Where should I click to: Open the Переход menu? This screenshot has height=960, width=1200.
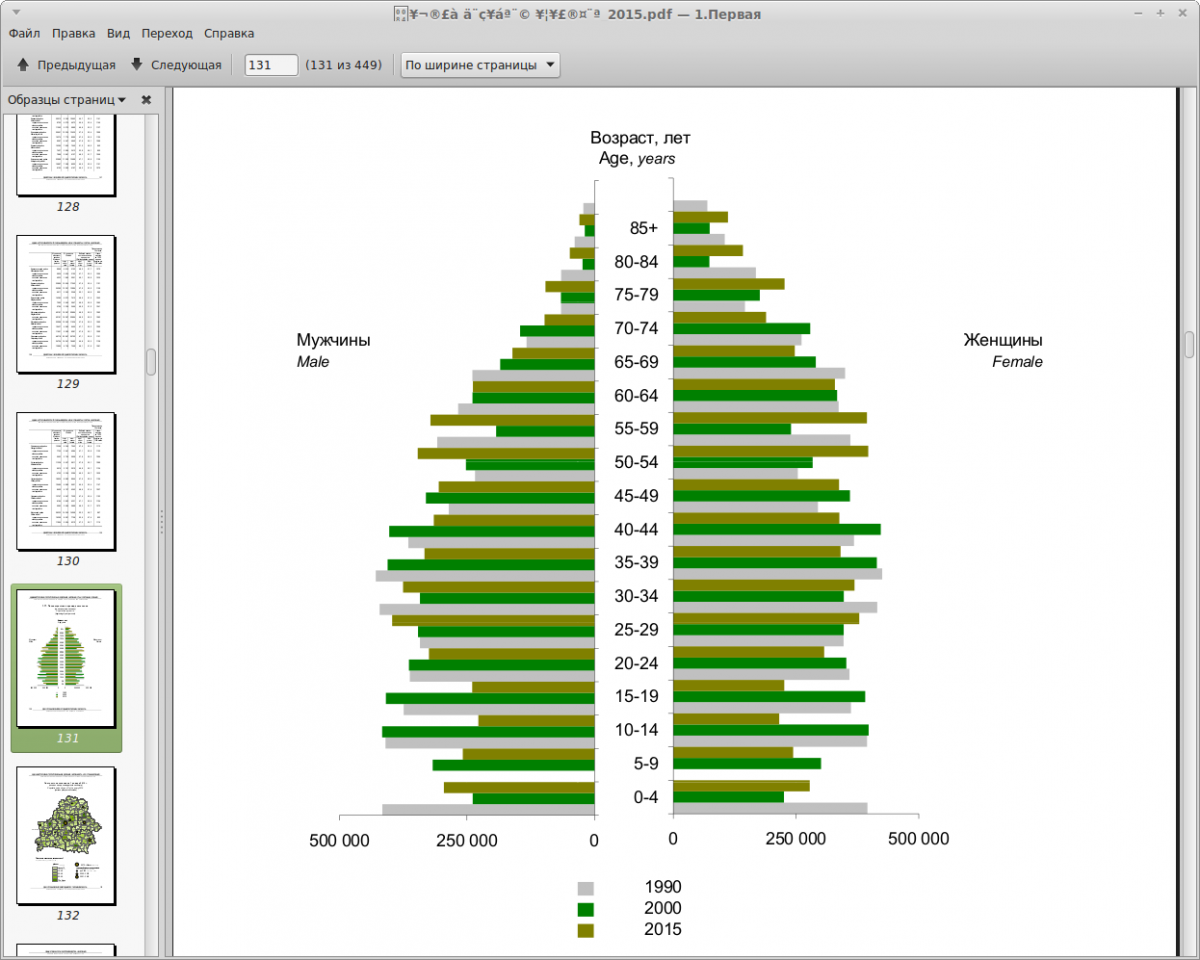pos(167,33)
